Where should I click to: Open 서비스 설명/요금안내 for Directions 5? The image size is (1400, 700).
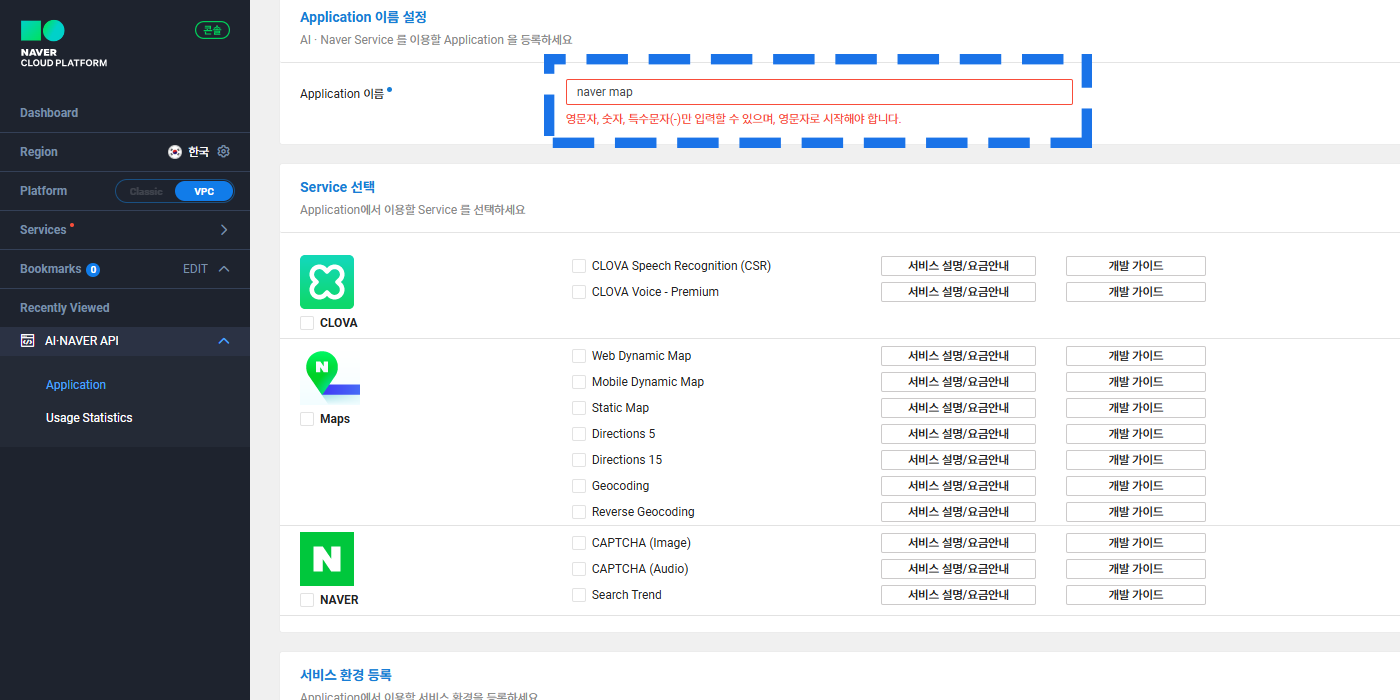(x=958, y=434)
